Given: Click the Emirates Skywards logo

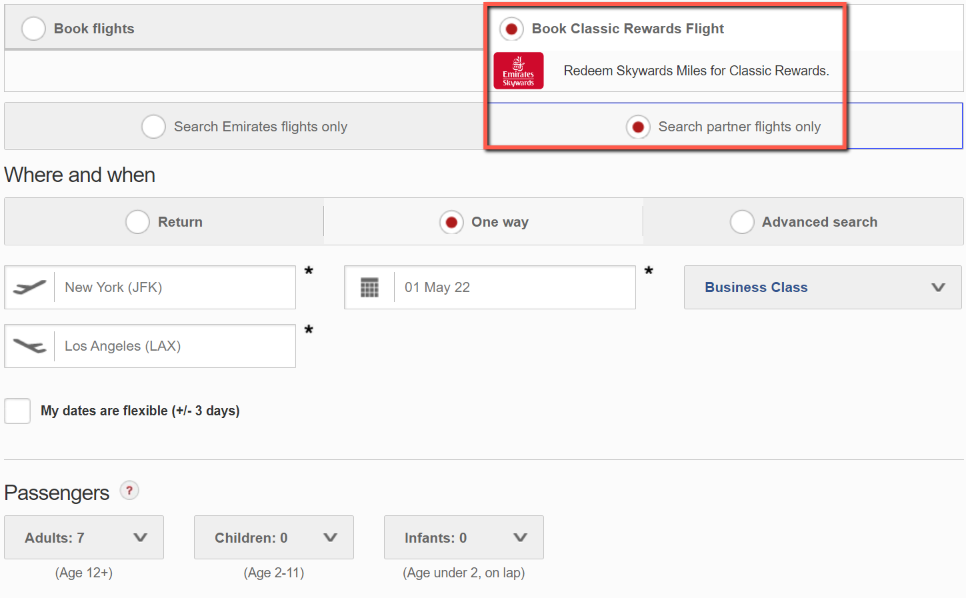Looking at the screenshot, I should click(519, 71).
